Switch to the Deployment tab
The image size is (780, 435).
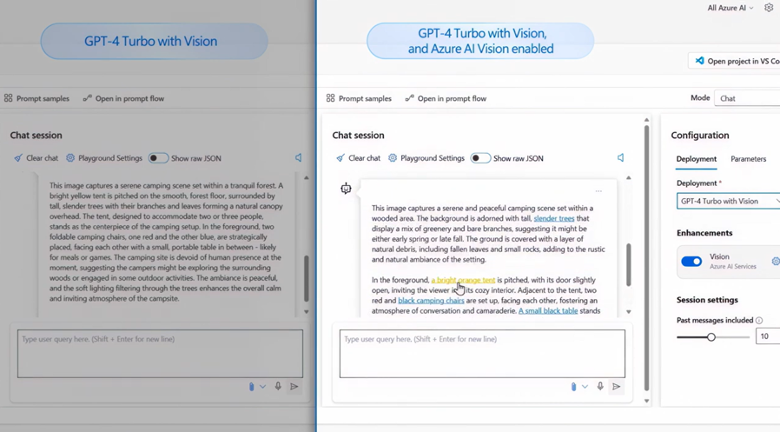coord(696,159)
